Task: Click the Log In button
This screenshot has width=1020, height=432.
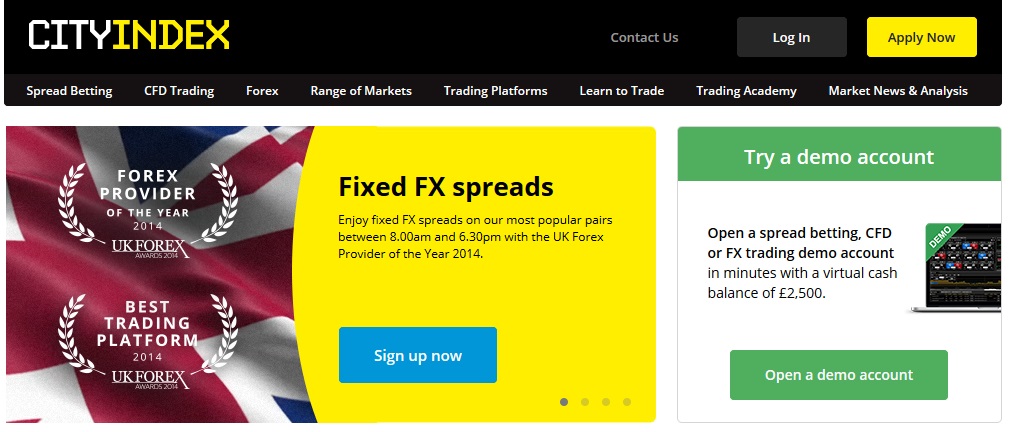Action: (x=792, y=37)
